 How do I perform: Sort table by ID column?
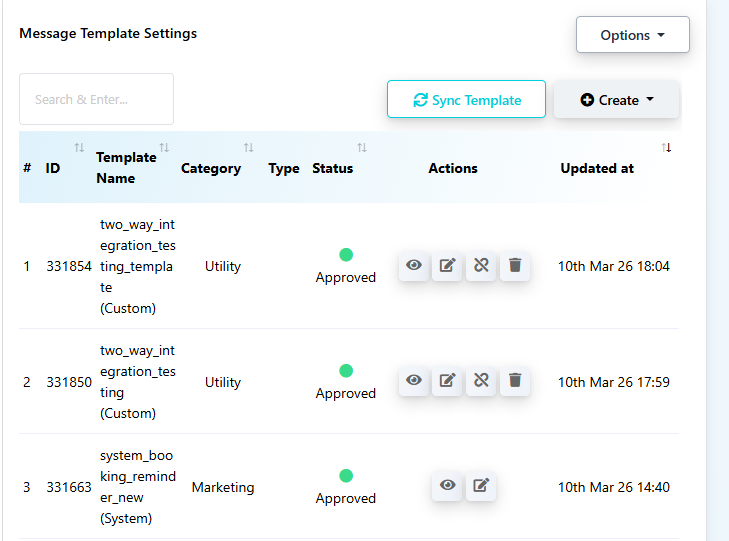pos(53,168)
